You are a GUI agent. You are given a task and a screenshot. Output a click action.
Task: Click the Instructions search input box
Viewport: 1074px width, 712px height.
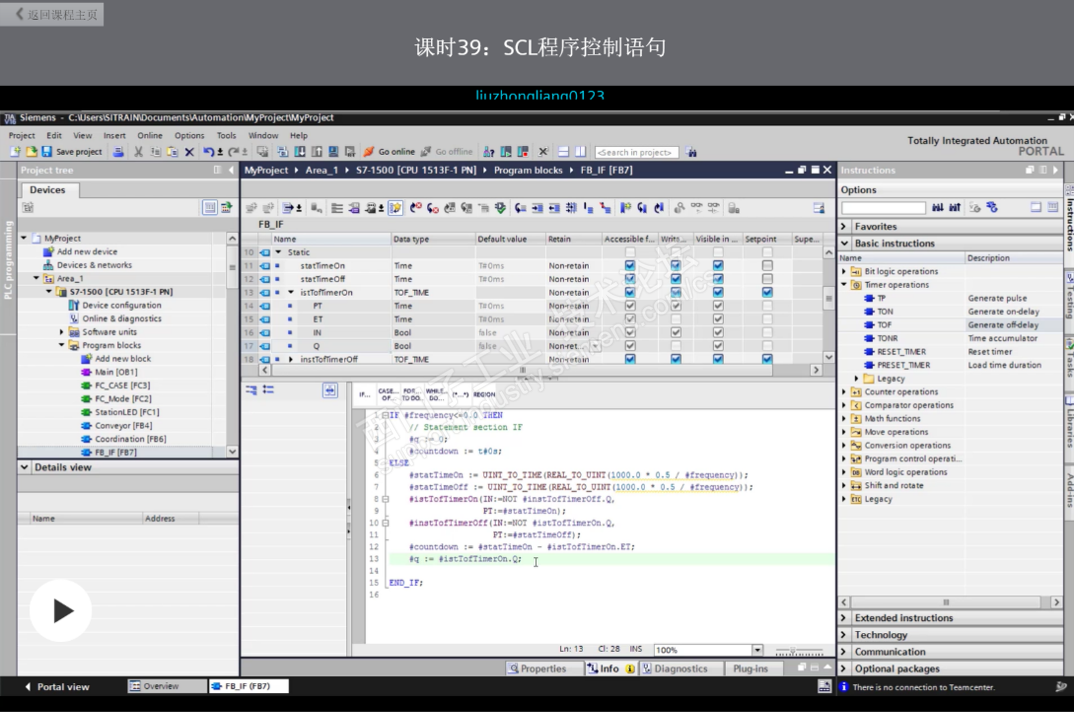(x=883, y=208)
